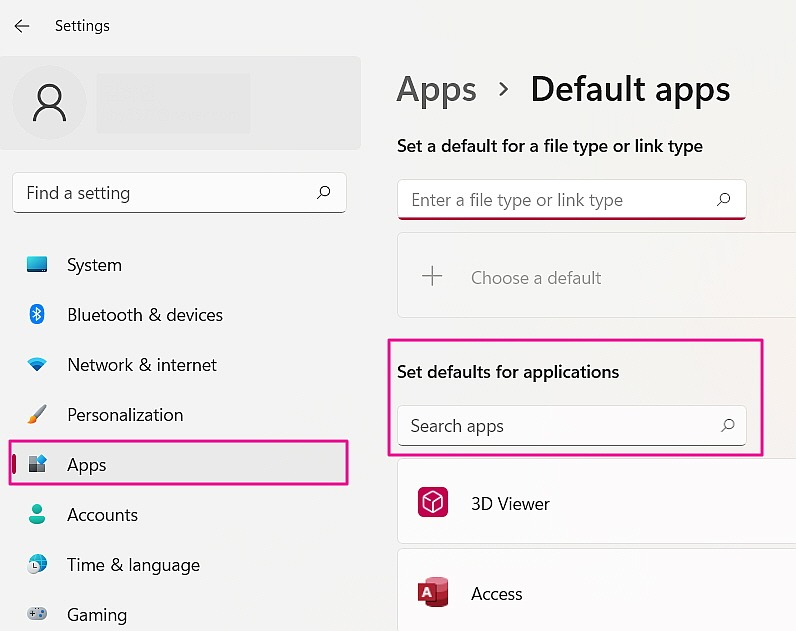Click the file type or link type field
This screenshot has width=796, height=631.
pyautogui.click(x=560, y=200)
